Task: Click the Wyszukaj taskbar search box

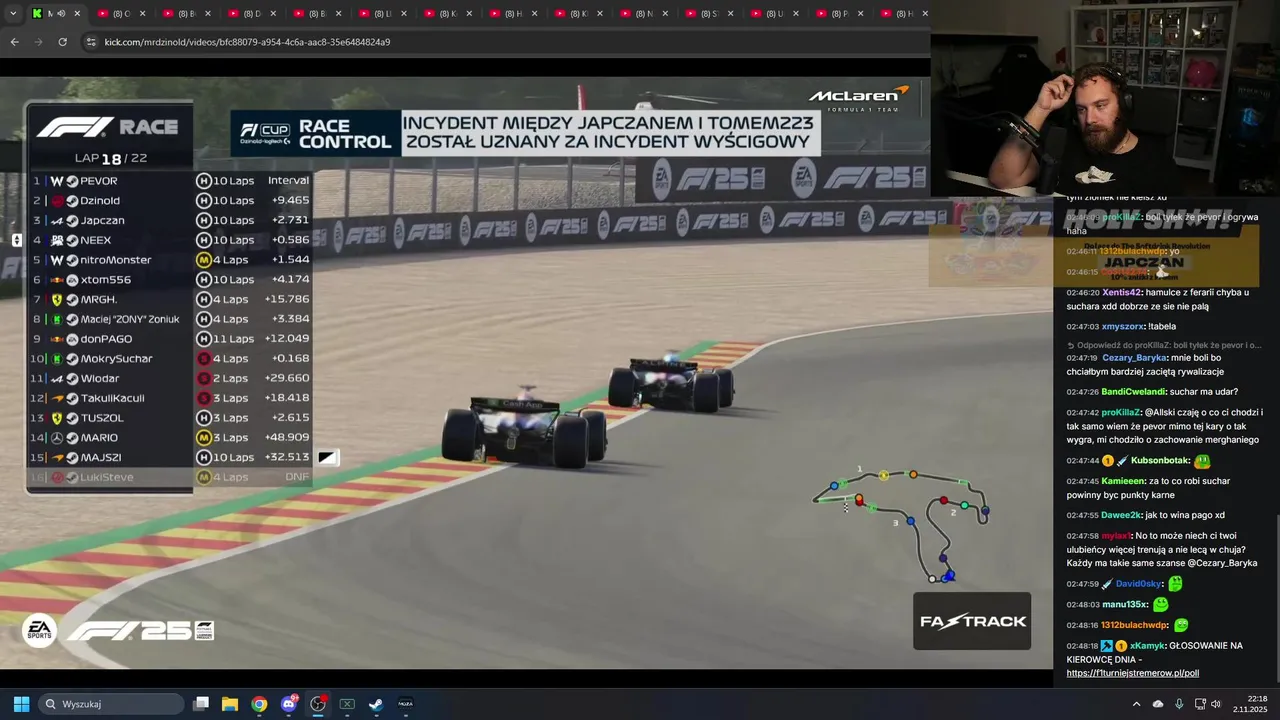Action: point(111,704)
